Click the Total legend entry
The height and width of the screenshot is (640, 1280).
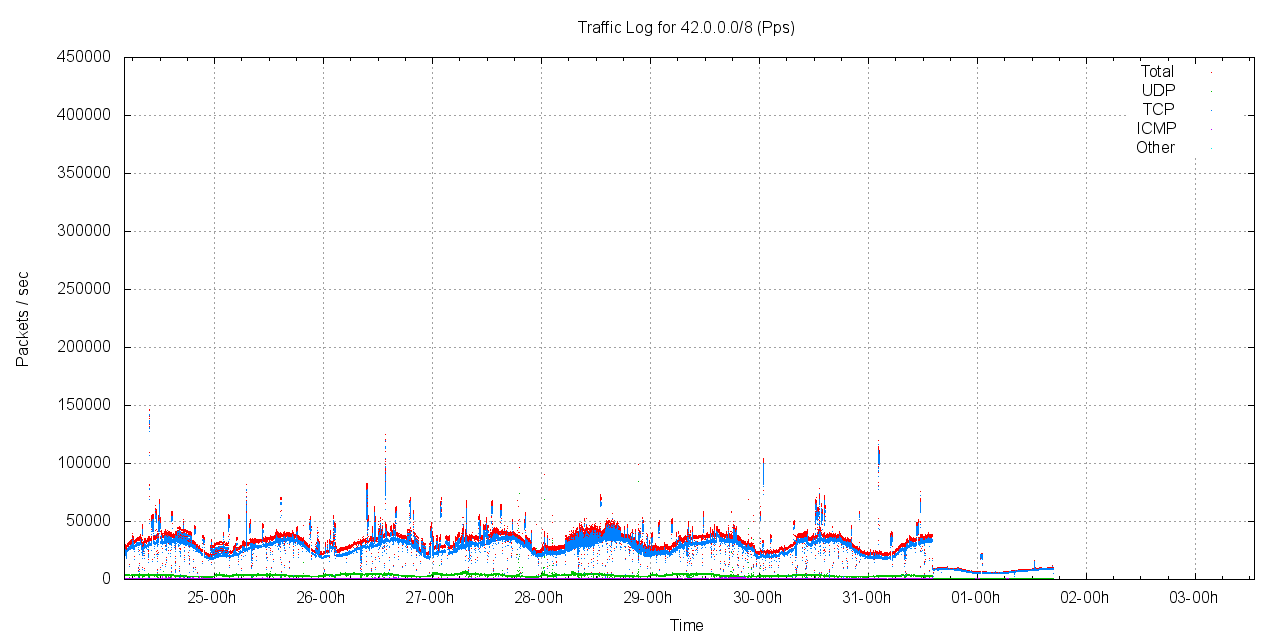point(1157,72)
